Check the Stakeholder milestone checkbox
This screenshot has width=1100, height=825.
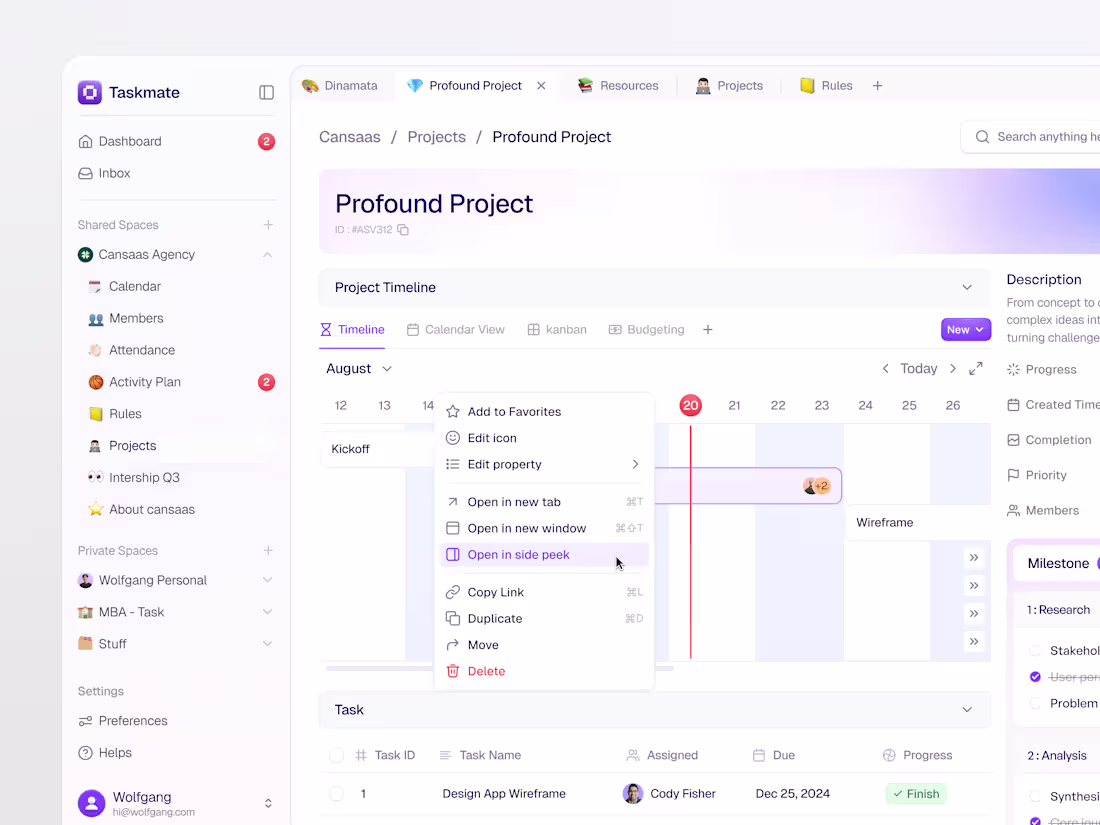coord(1034,650)
